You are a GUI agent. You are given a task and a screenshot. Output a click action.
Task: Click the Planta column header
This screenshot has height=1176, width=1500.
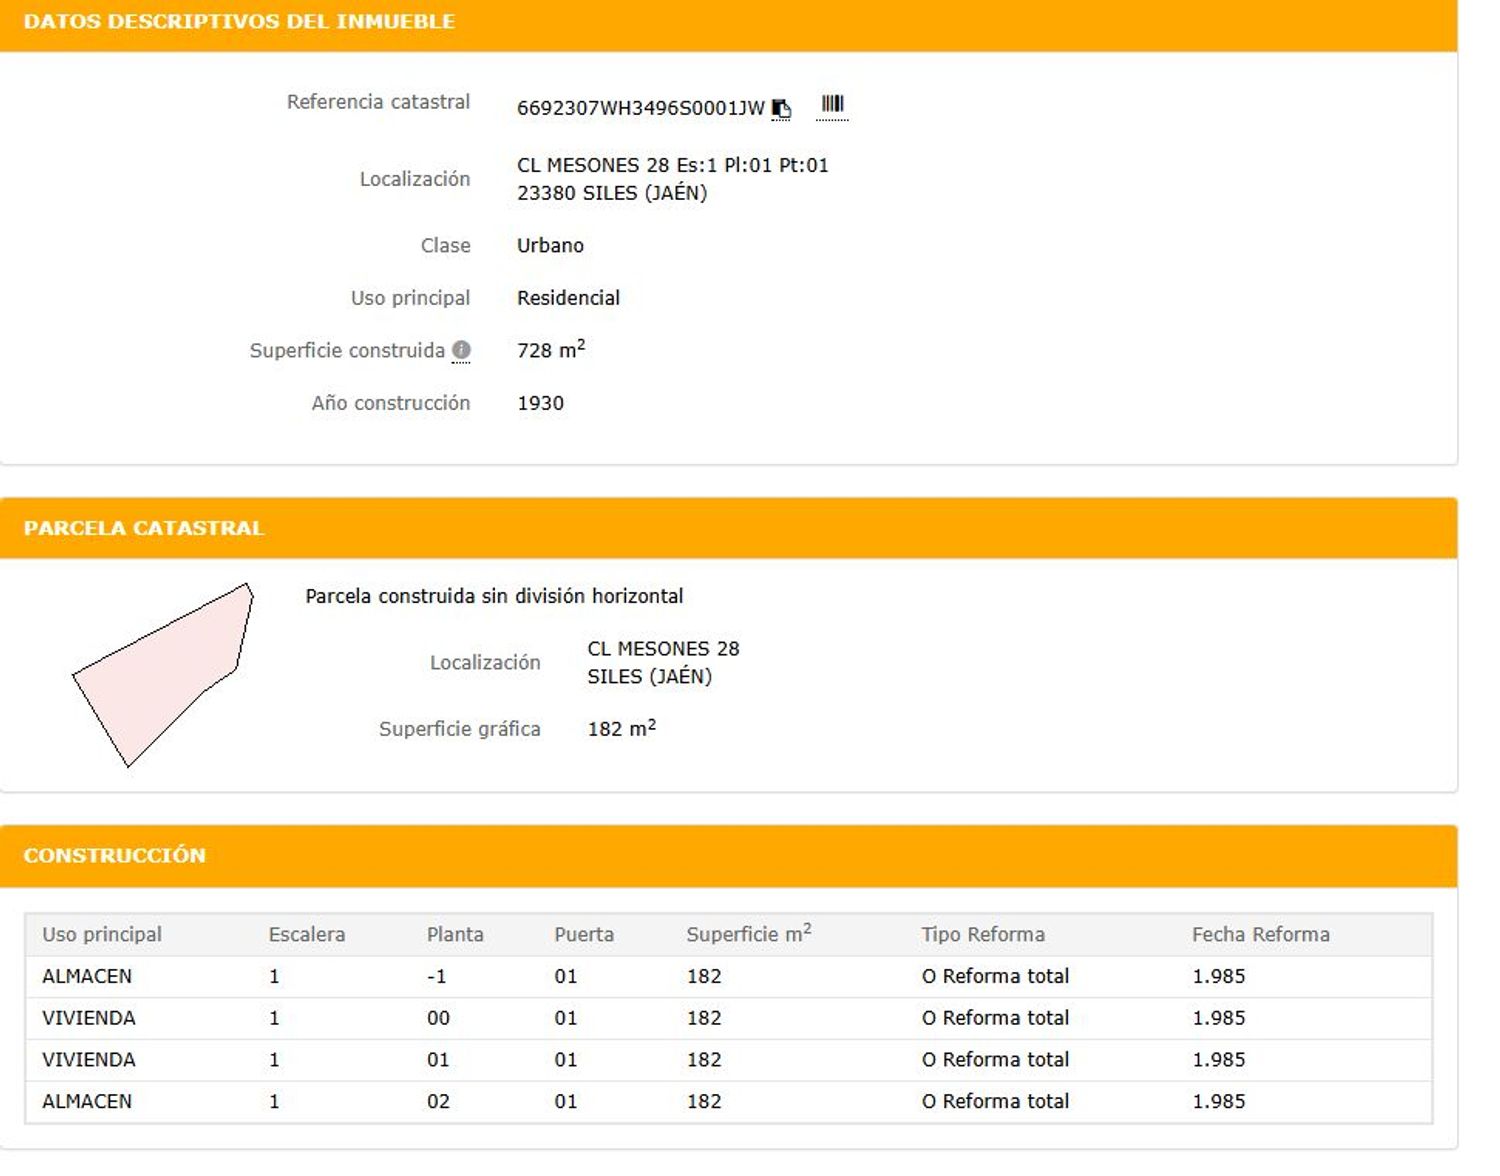click(455, 934)
